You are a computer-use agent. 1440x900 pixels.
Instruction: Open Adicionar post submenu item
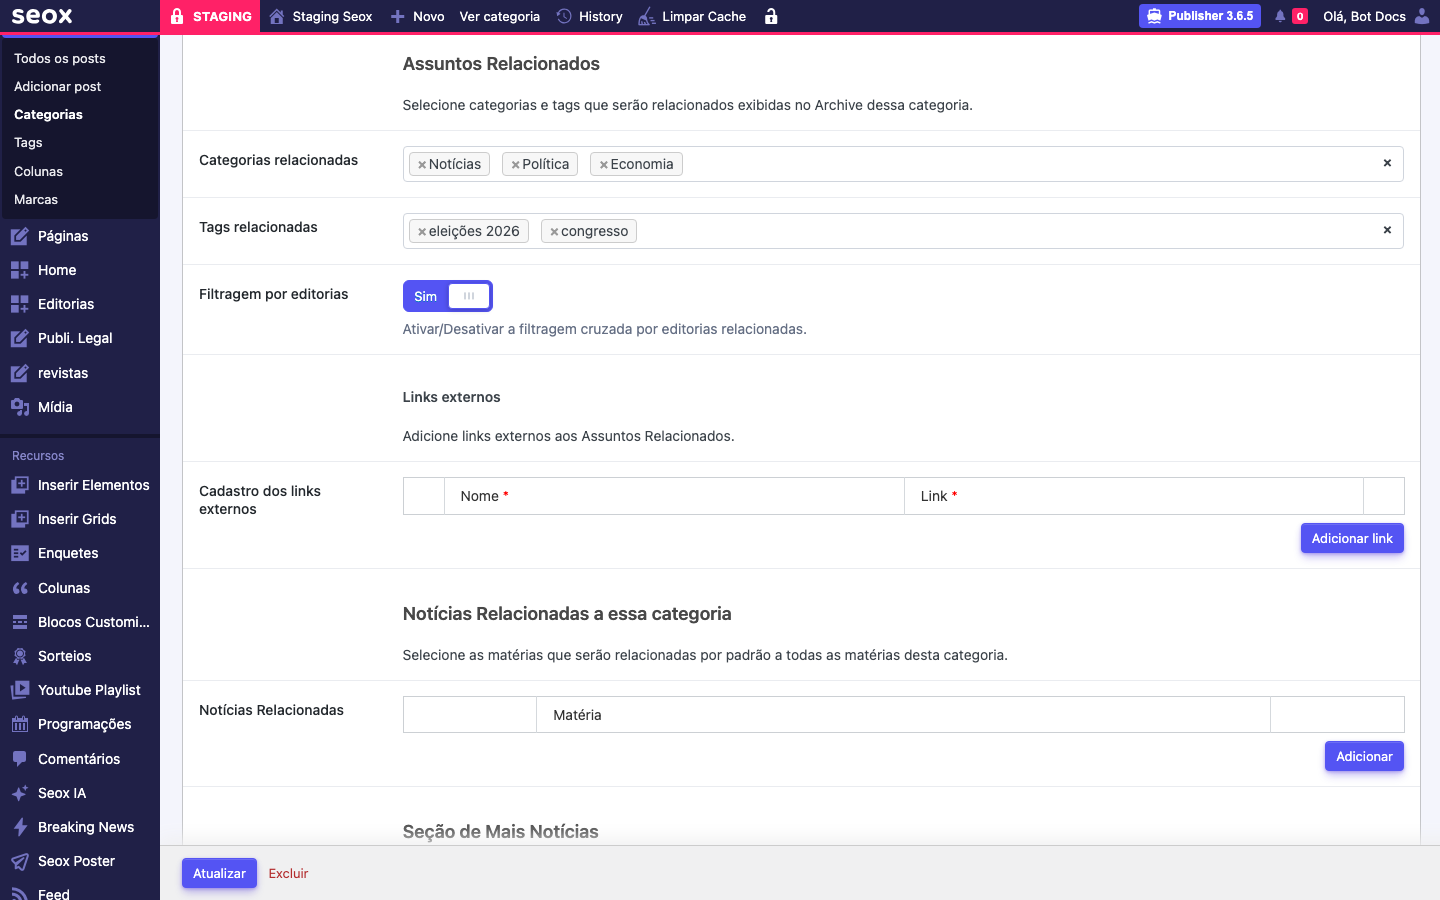tap(58, 86)
